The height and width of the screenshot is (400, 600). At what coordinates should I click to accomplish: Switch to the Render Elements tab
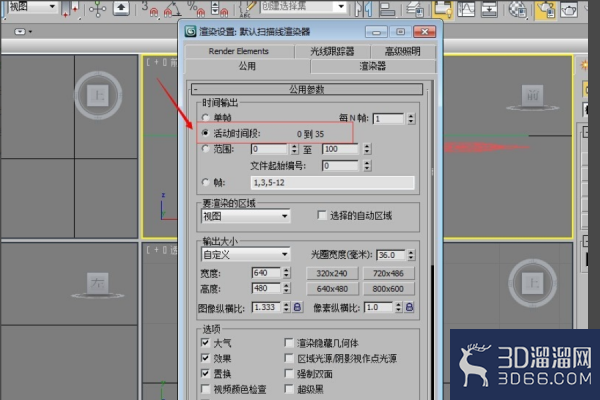239,51
